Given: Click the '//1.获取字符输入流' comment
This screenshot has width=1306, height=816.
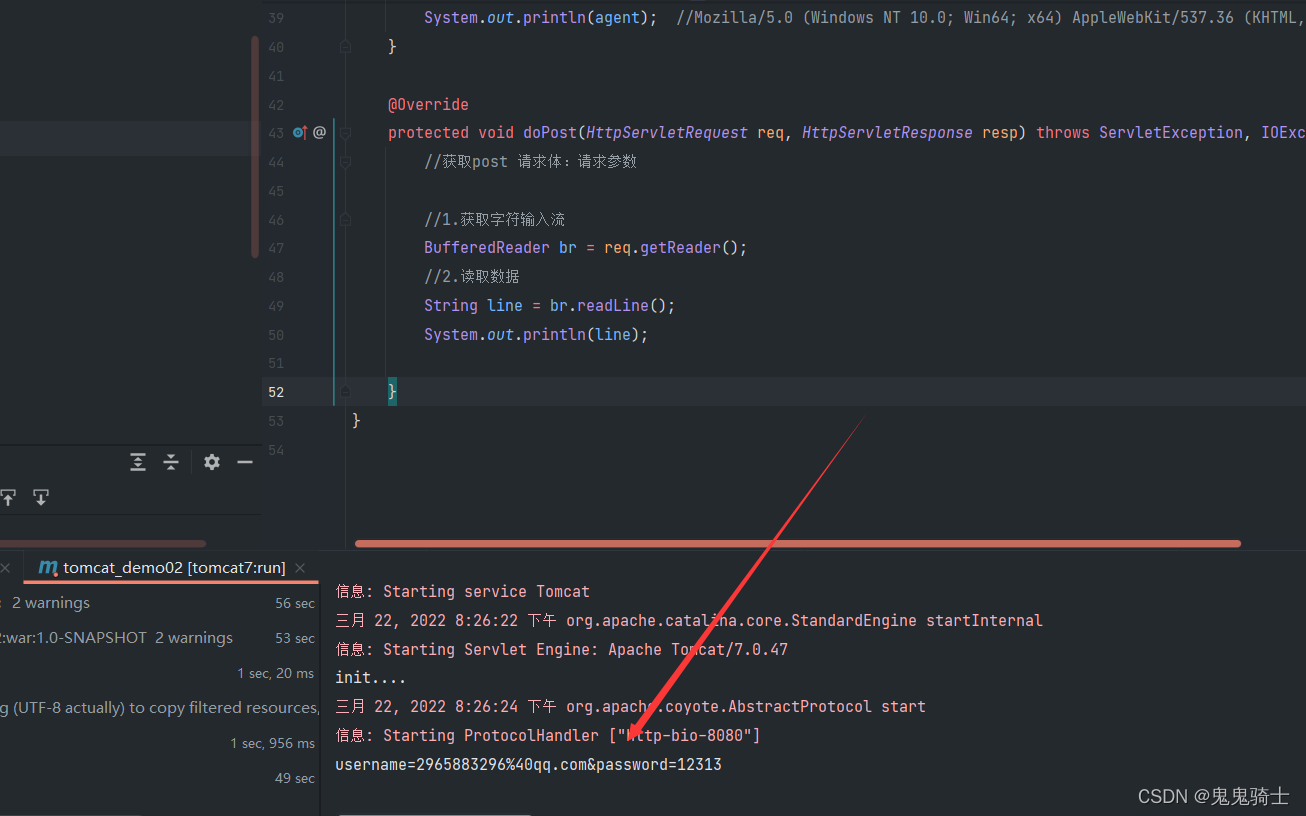Looking at the screenshot, I should pyautogui.click(x=495, y=219).
